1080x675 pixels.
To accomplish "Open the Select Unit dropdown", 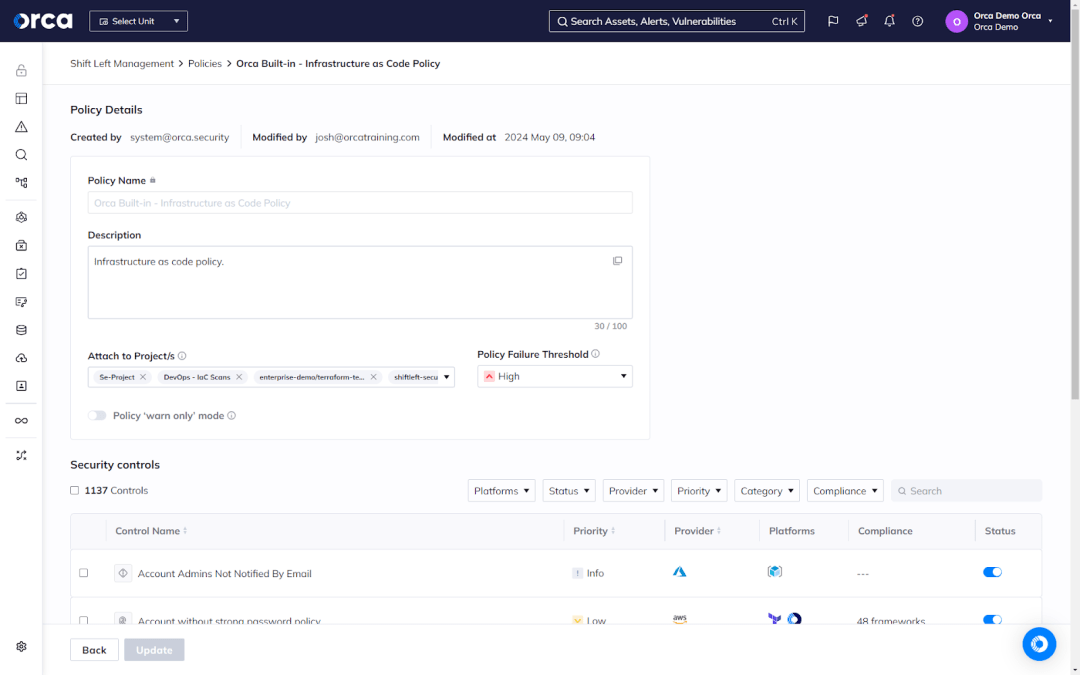I will (x=138, y=21).
